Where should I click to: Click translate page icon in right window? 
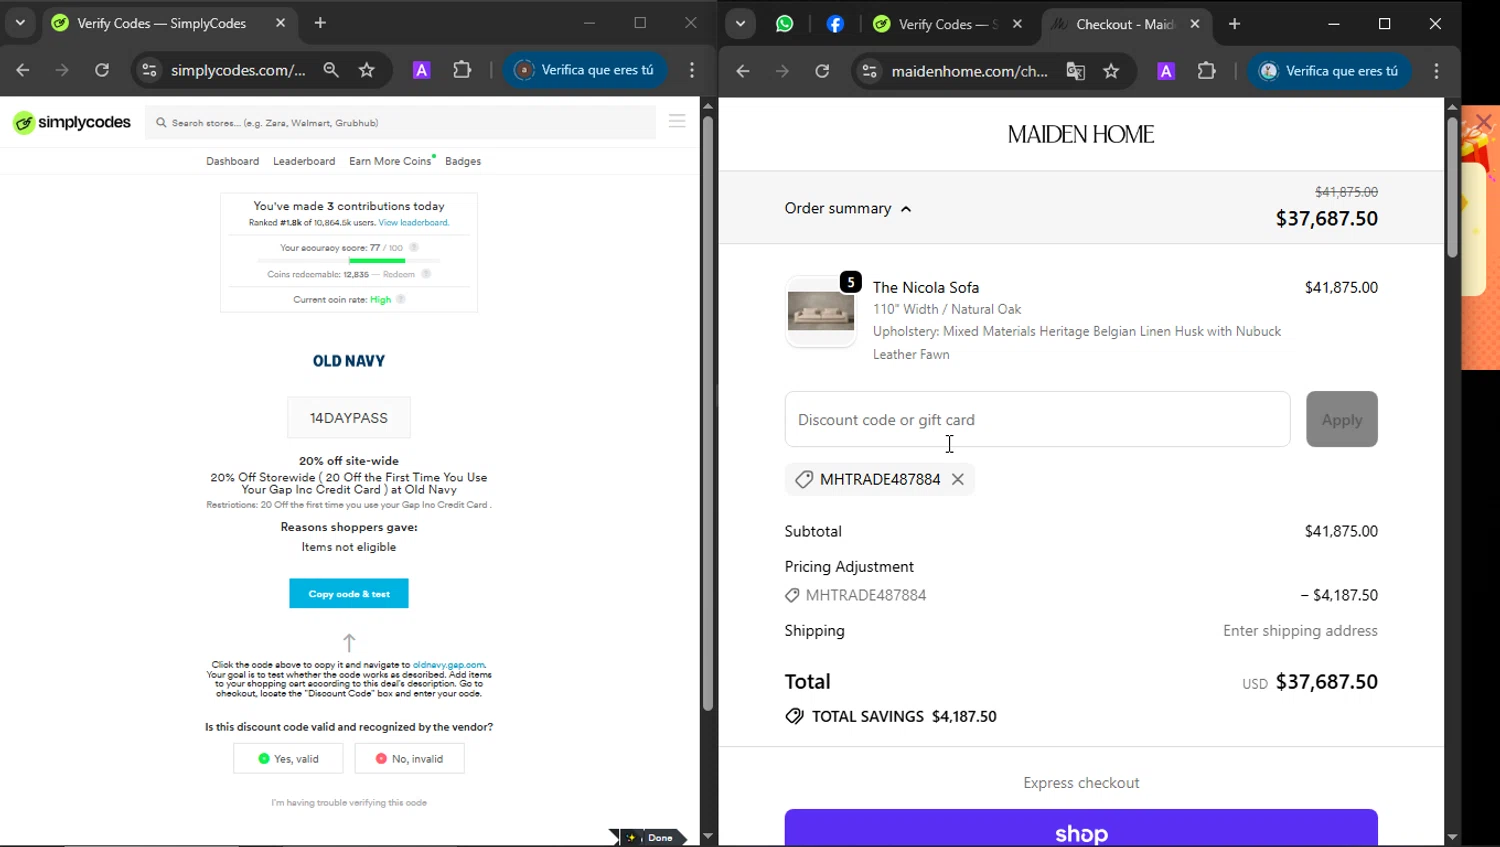pos(1076,71)
